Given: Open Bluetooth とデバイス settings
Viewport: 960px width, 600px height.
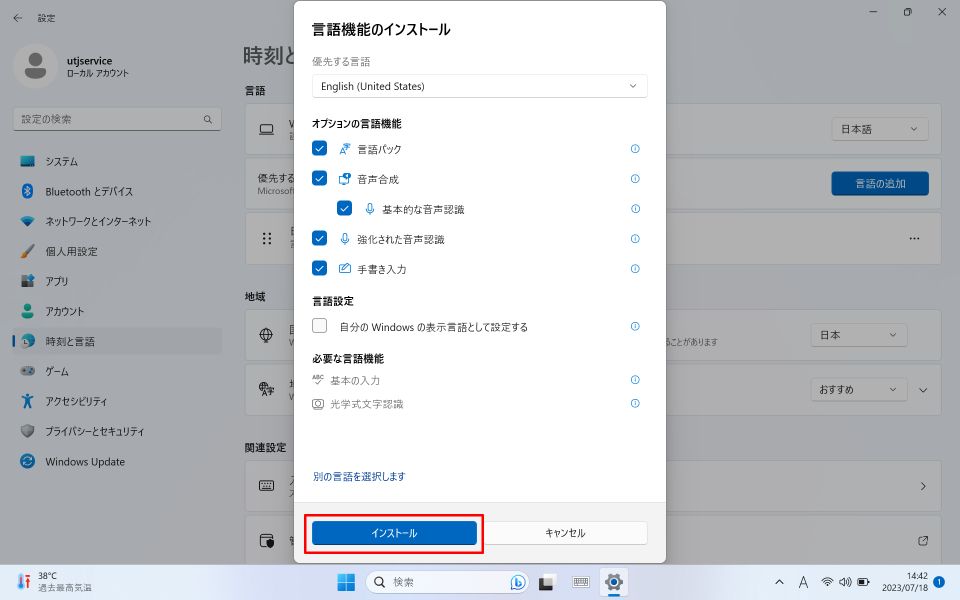Looking at the screenshot, I should coord(117,192).
